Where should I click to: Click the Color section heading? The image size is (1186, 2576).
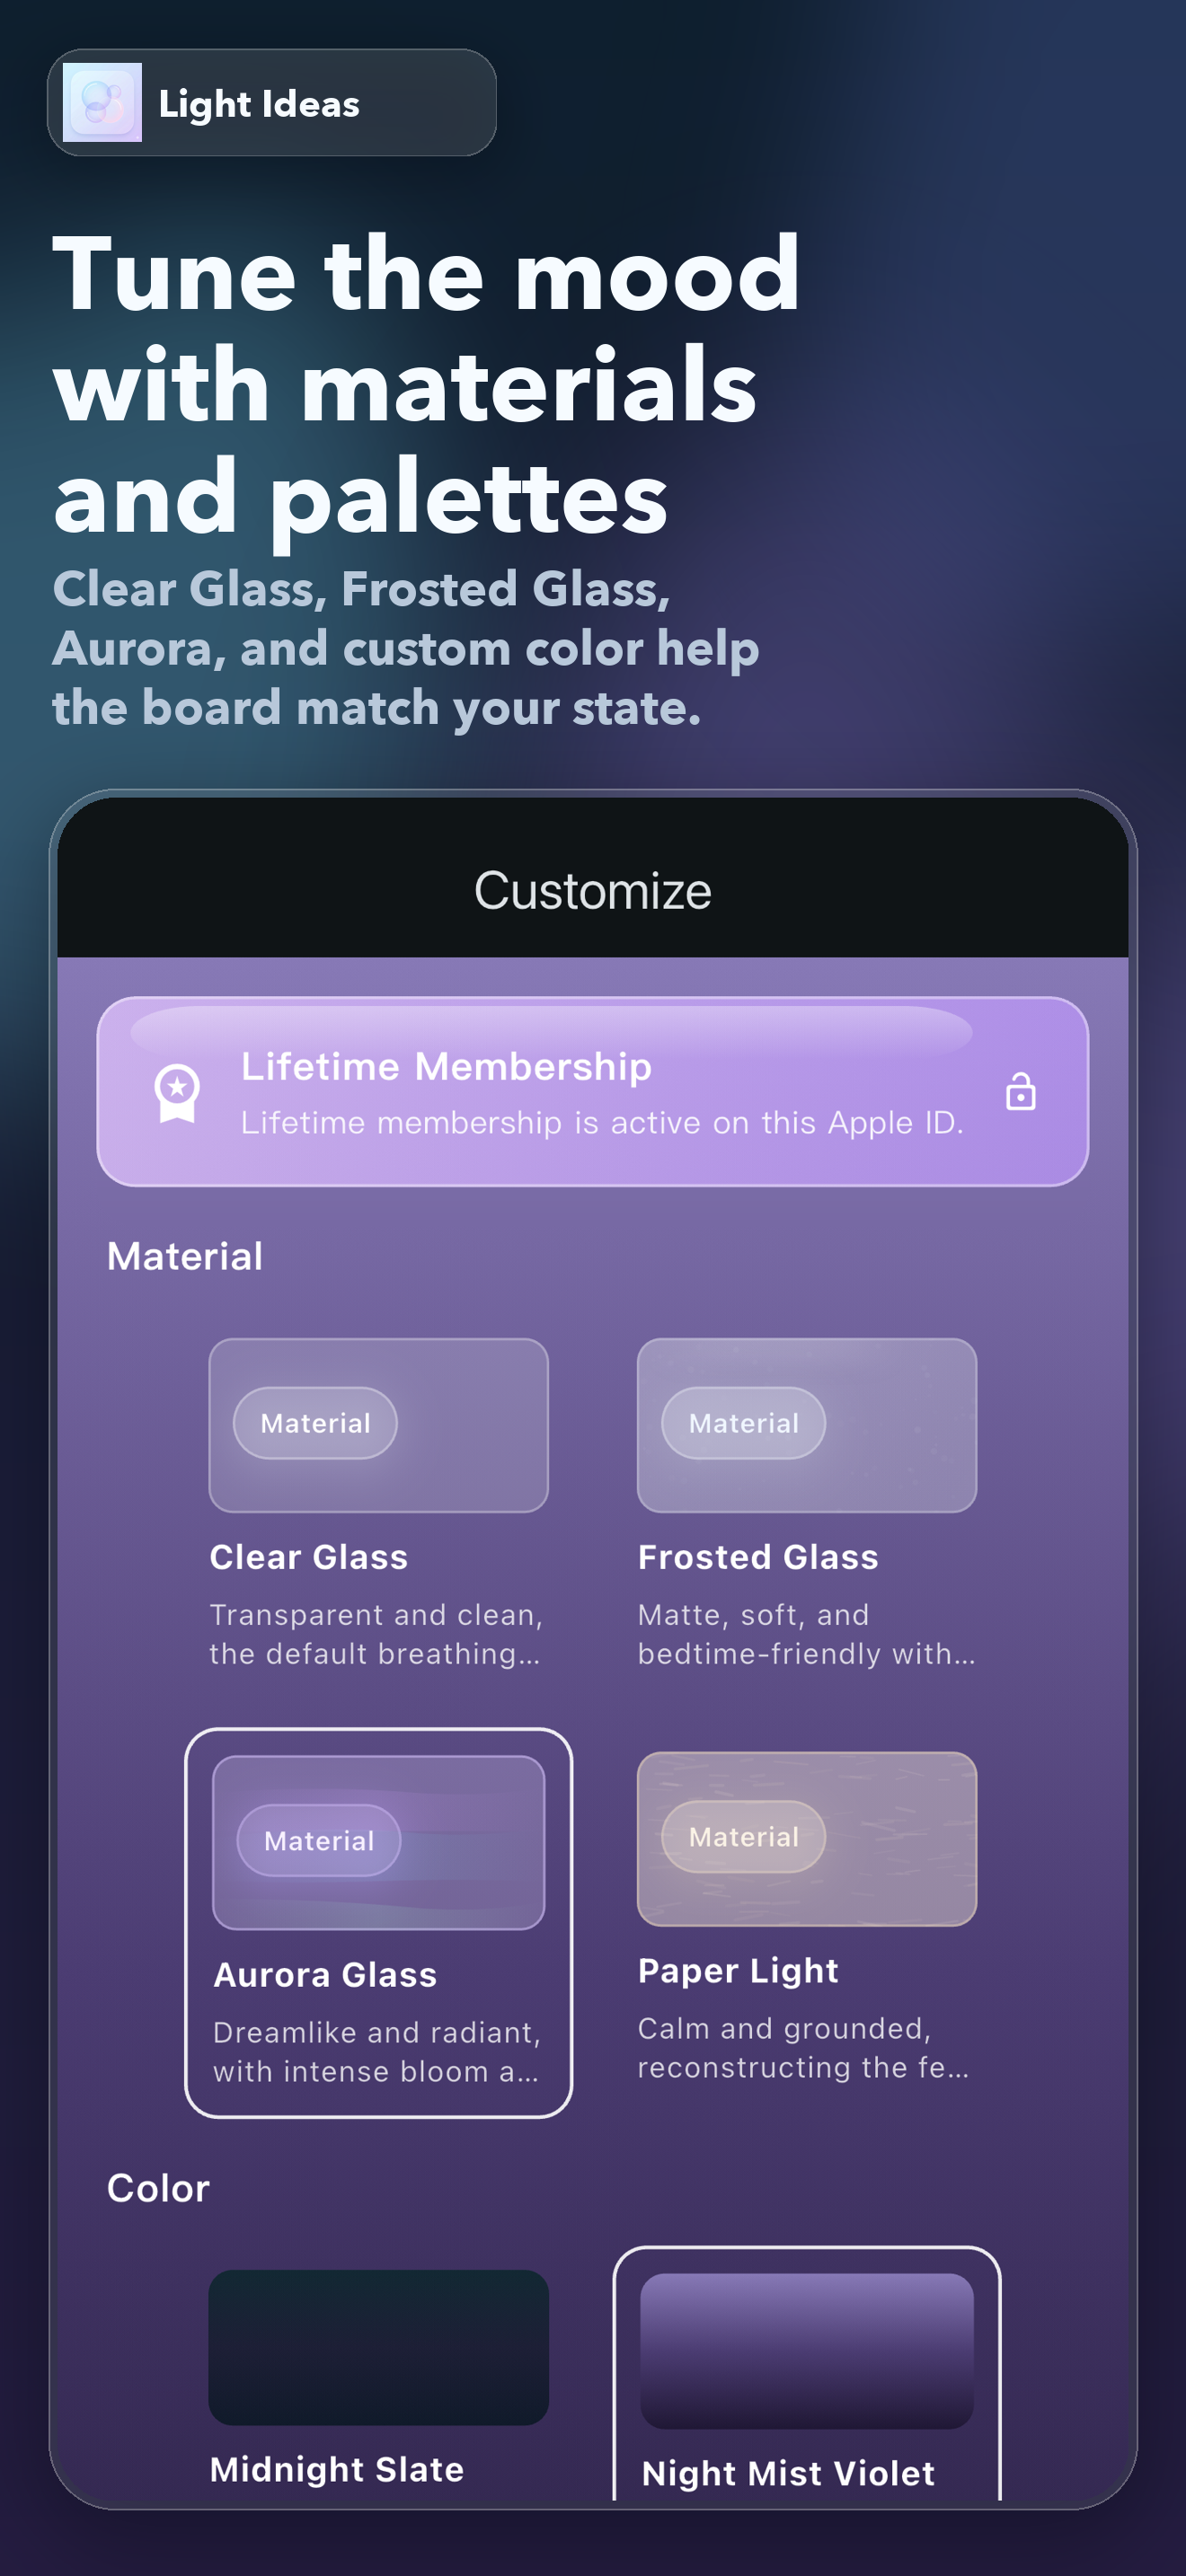point(159,2187)
